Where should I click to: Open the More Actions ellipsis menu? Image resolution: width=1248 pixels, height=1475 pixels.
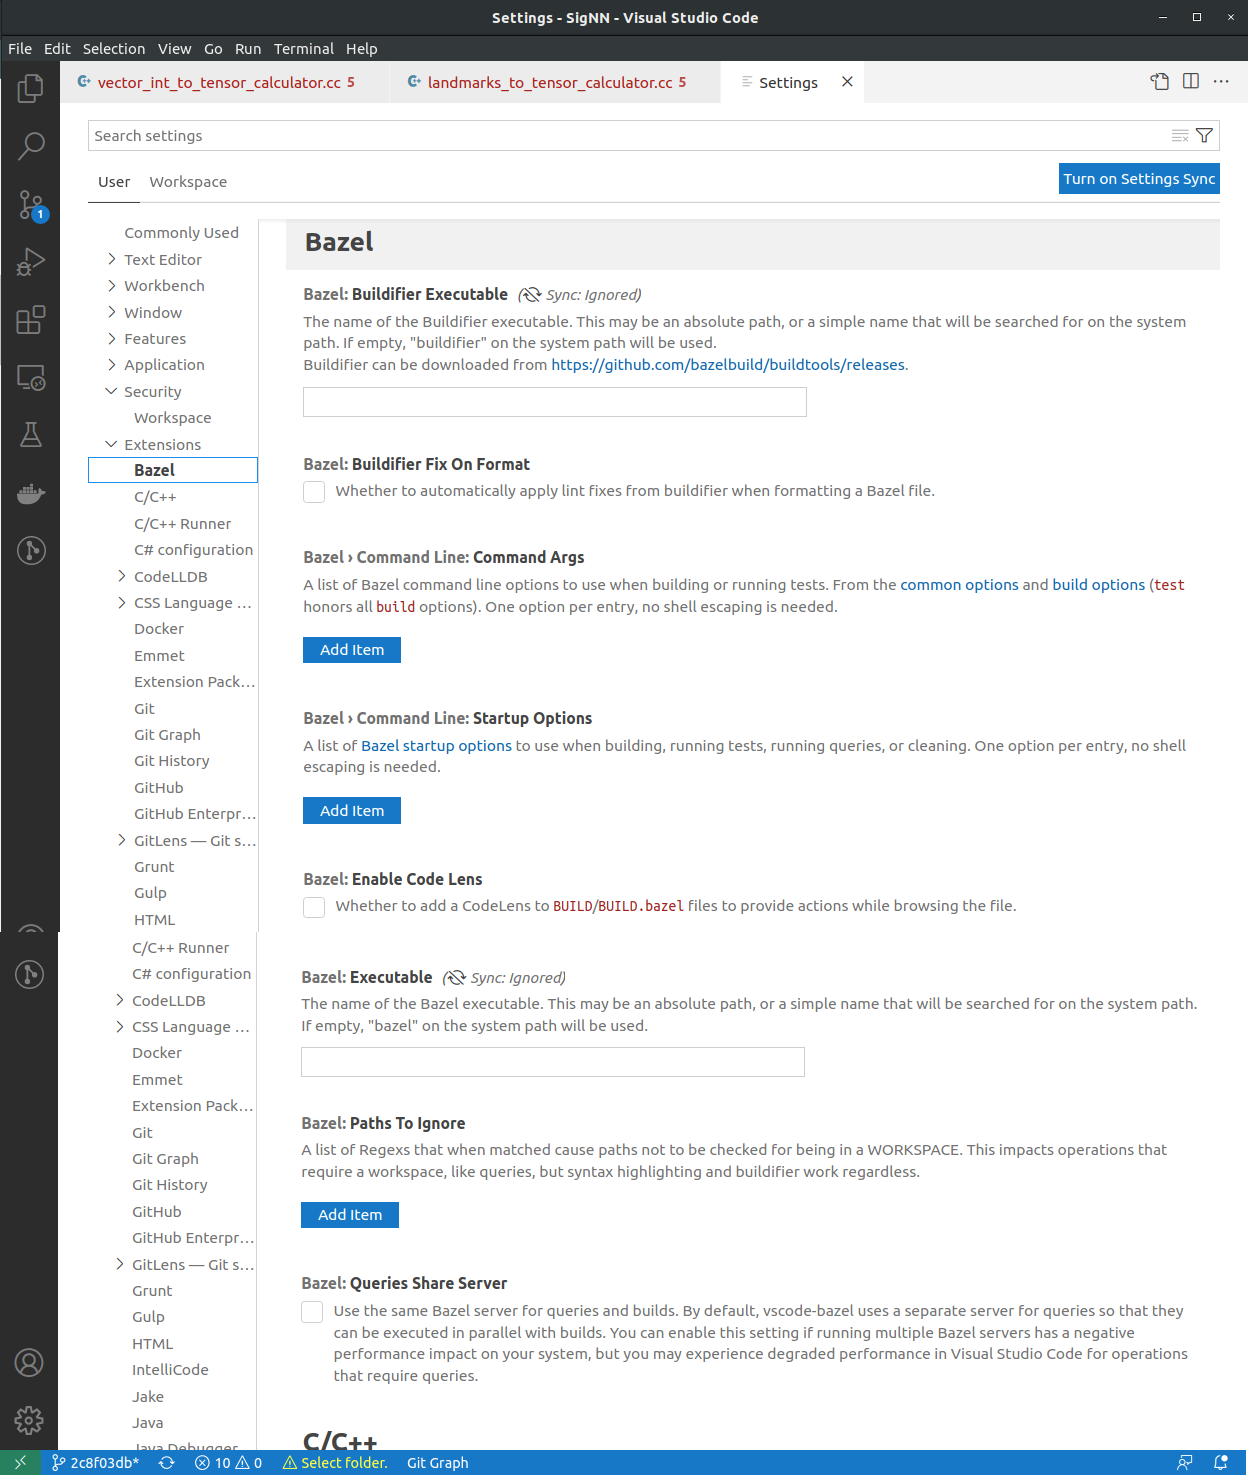(x=1221, y=82)
